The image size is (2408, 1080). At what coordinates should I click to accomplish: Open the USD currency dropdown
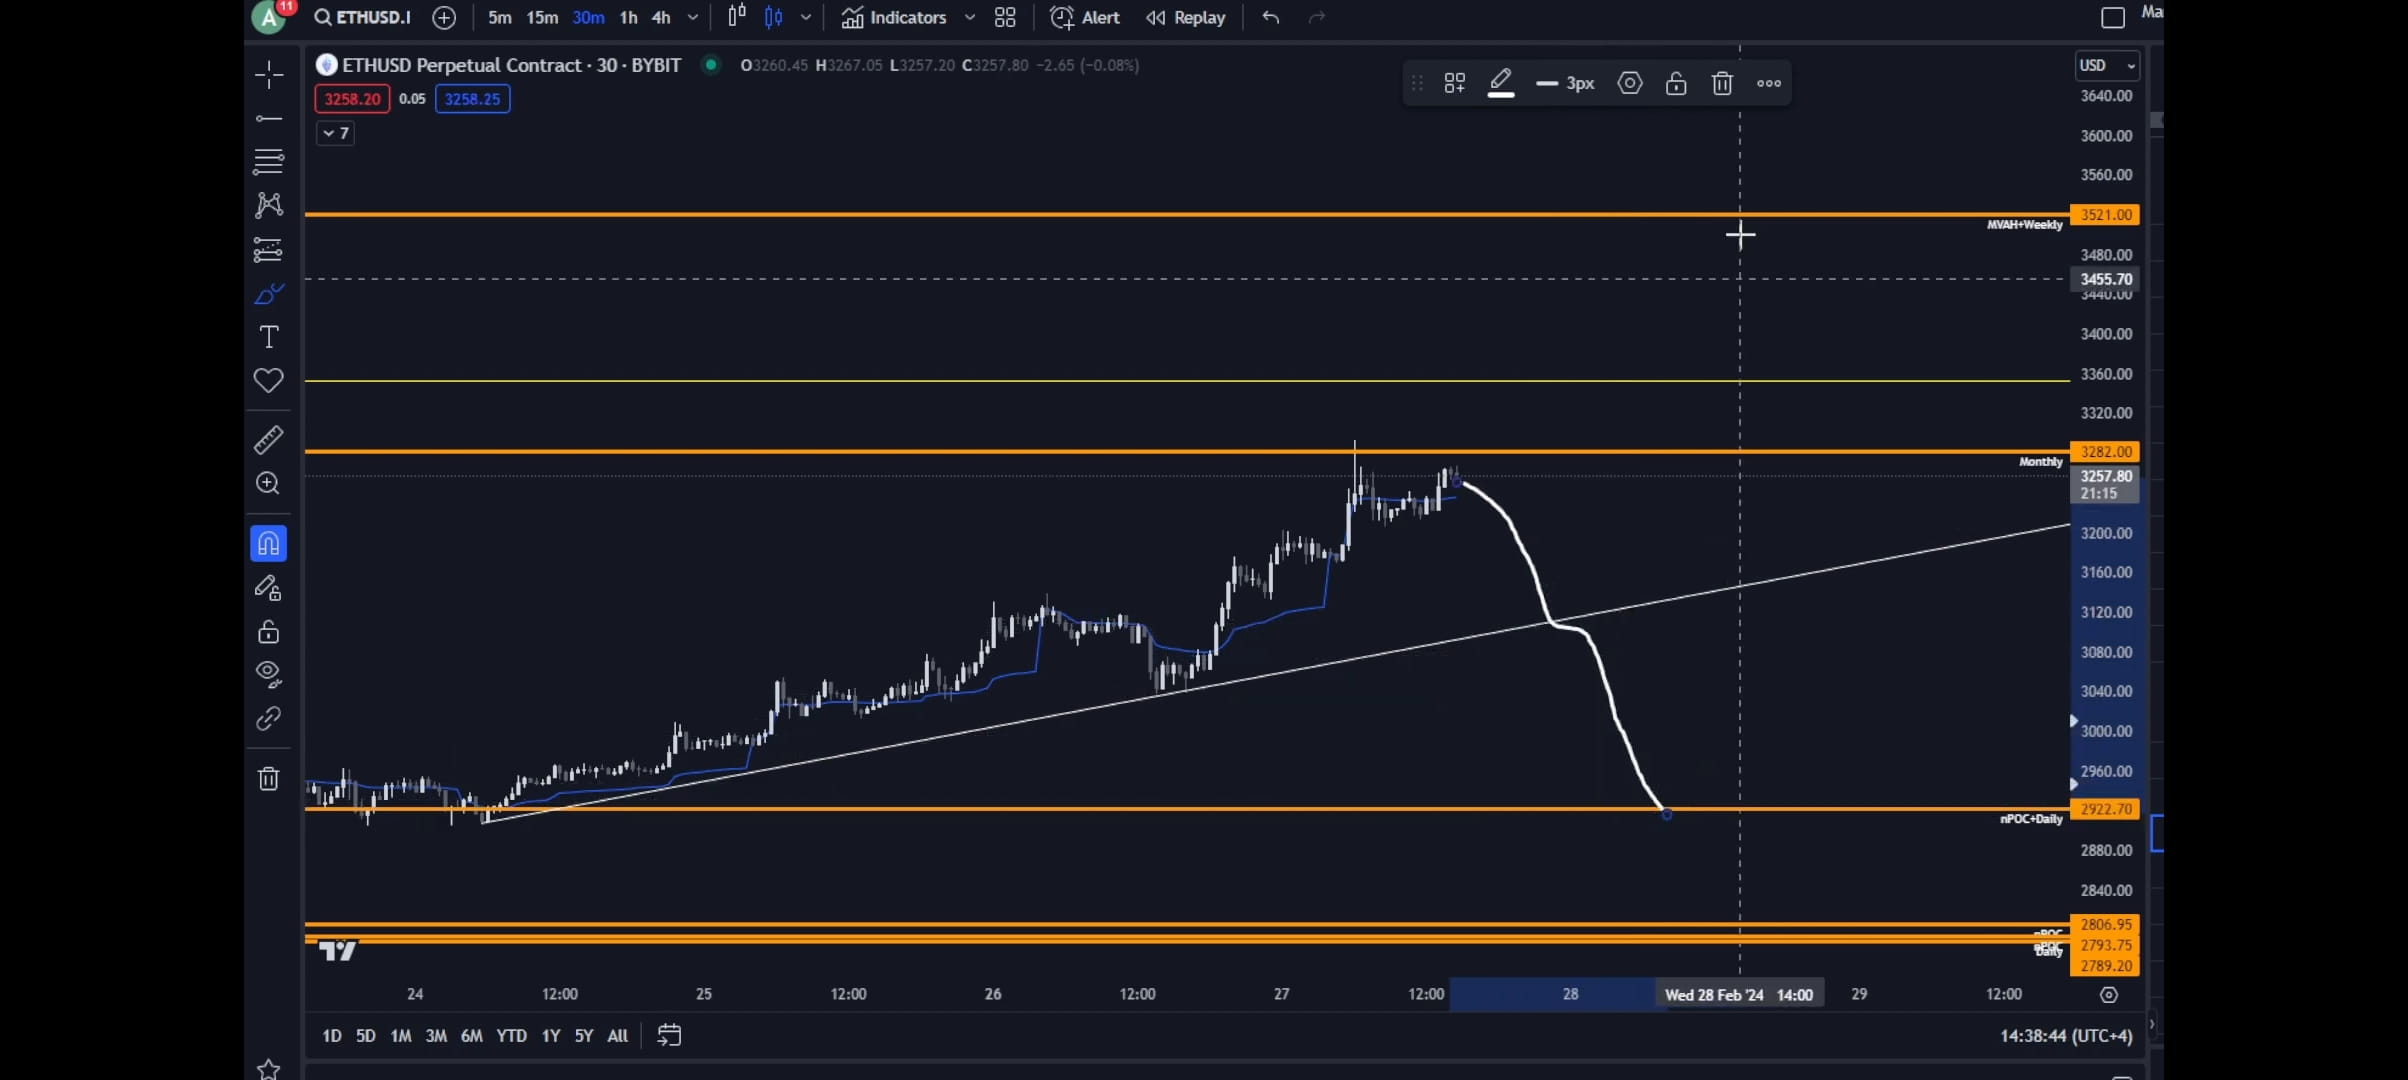pyautogui.click(x=2106, y=65)
